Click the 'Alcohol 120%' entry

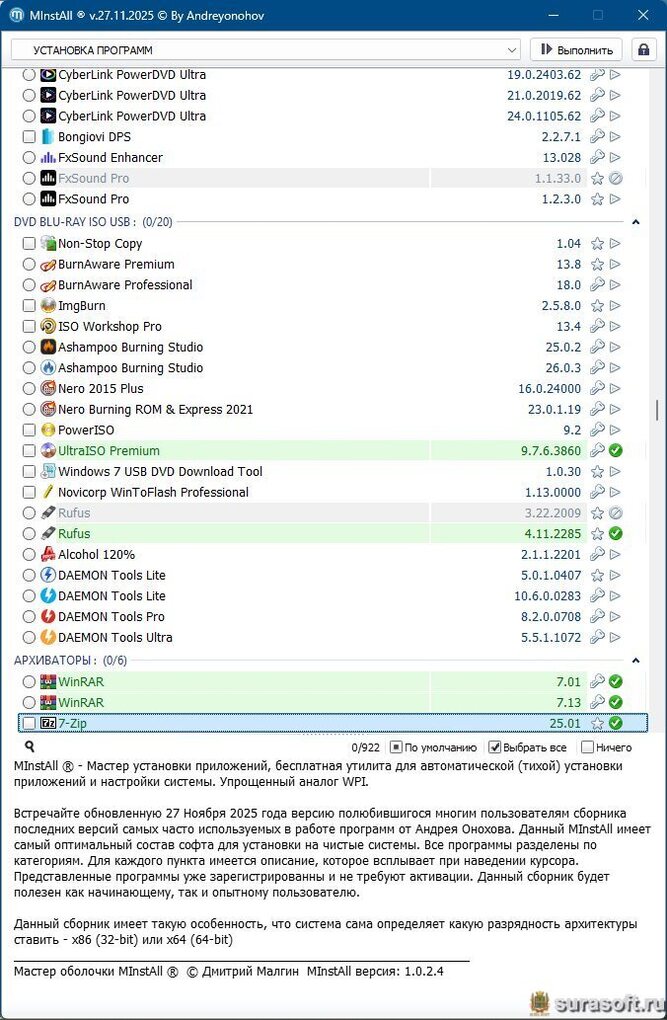(96, 554)
